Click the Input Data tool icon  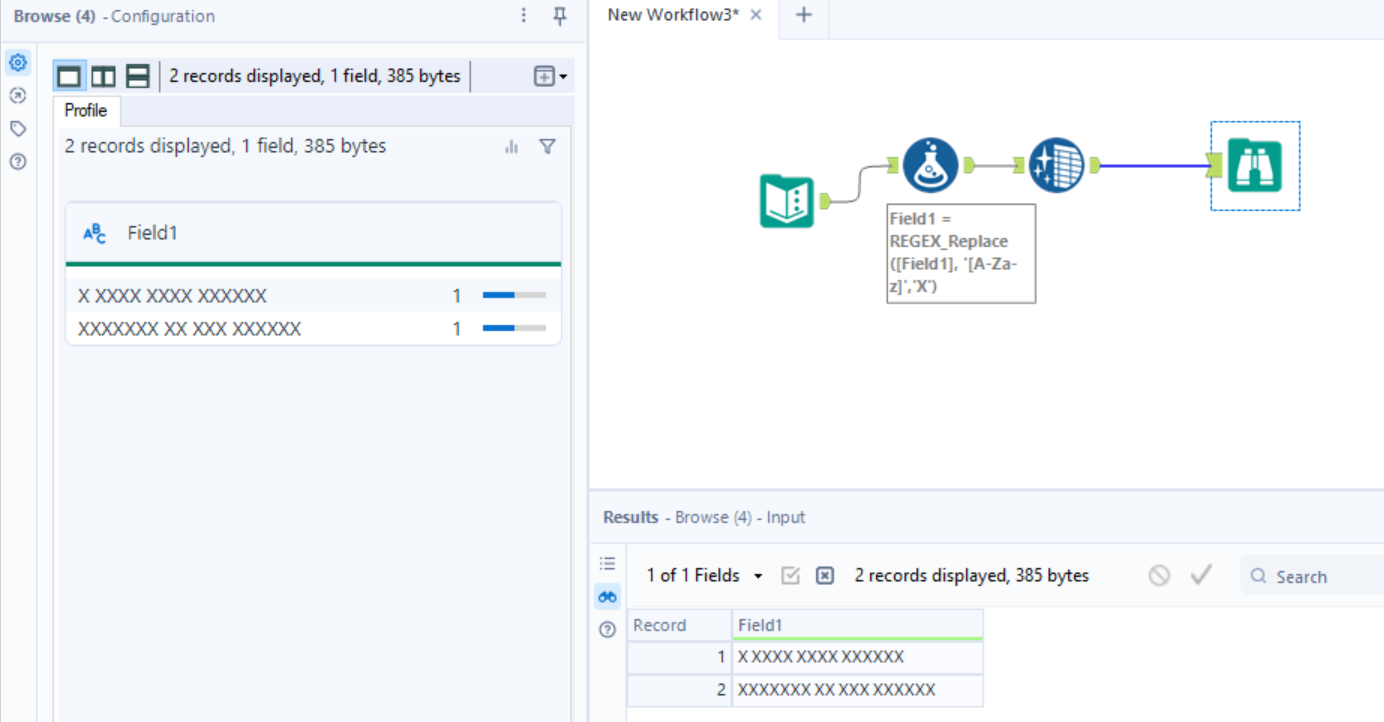(787, 200)
